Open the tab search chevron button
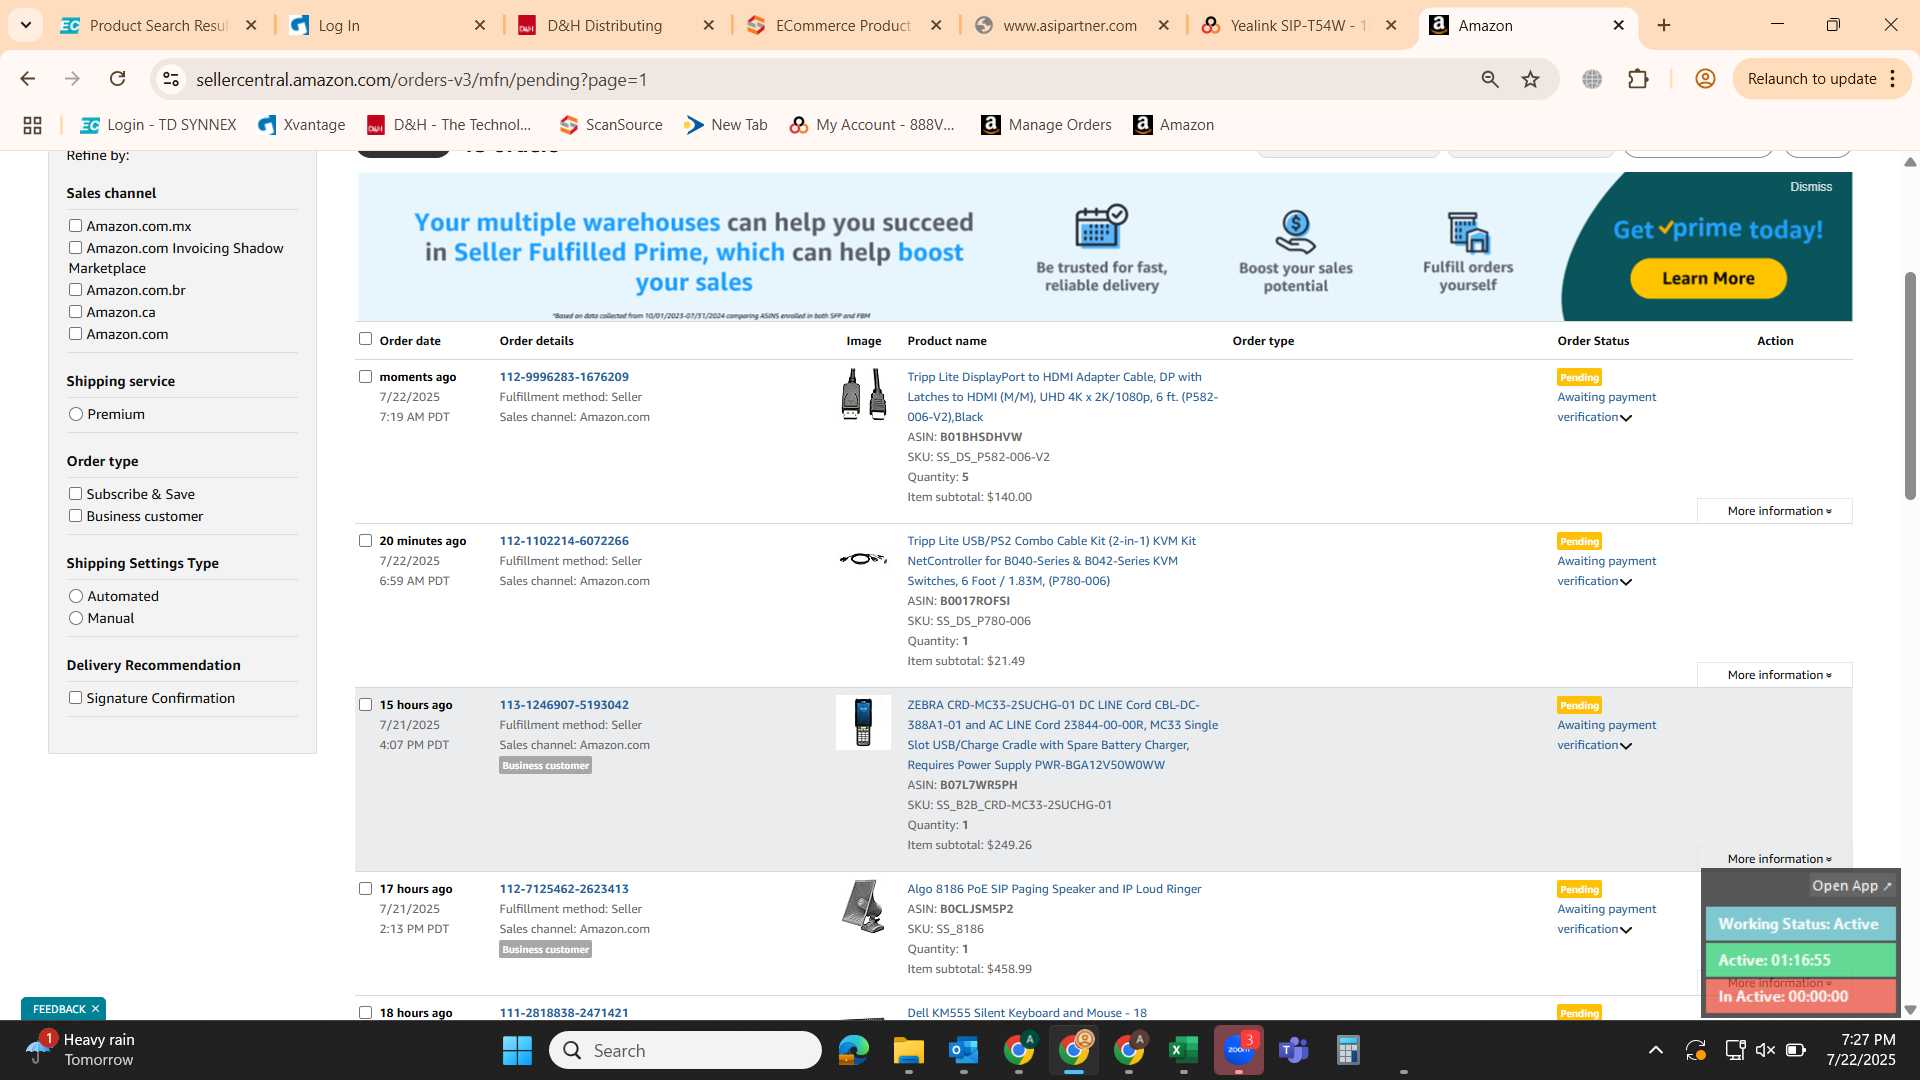 [x=25, y=25]
